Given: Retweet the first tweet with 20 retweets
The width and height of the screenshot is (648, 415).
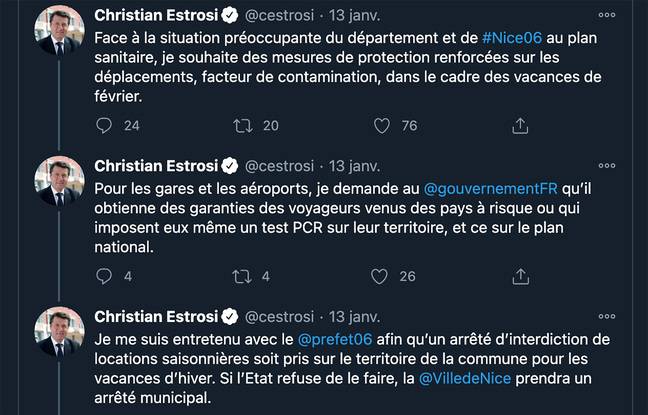Looking at the screenshot, I should [242, 126].
